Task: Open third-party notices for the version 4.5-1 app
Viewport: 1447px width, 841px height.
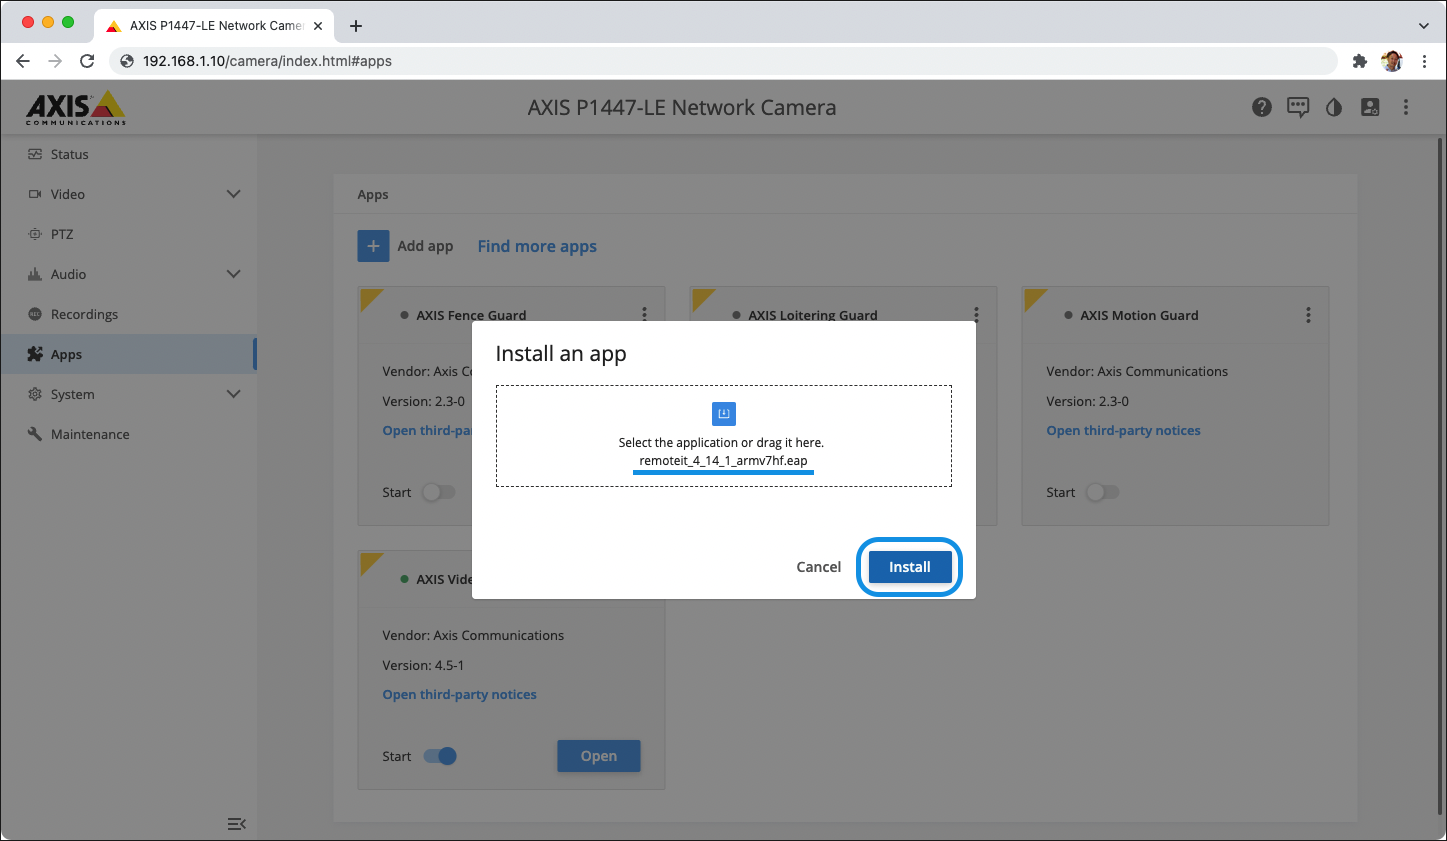Action: tap(459, 695)
